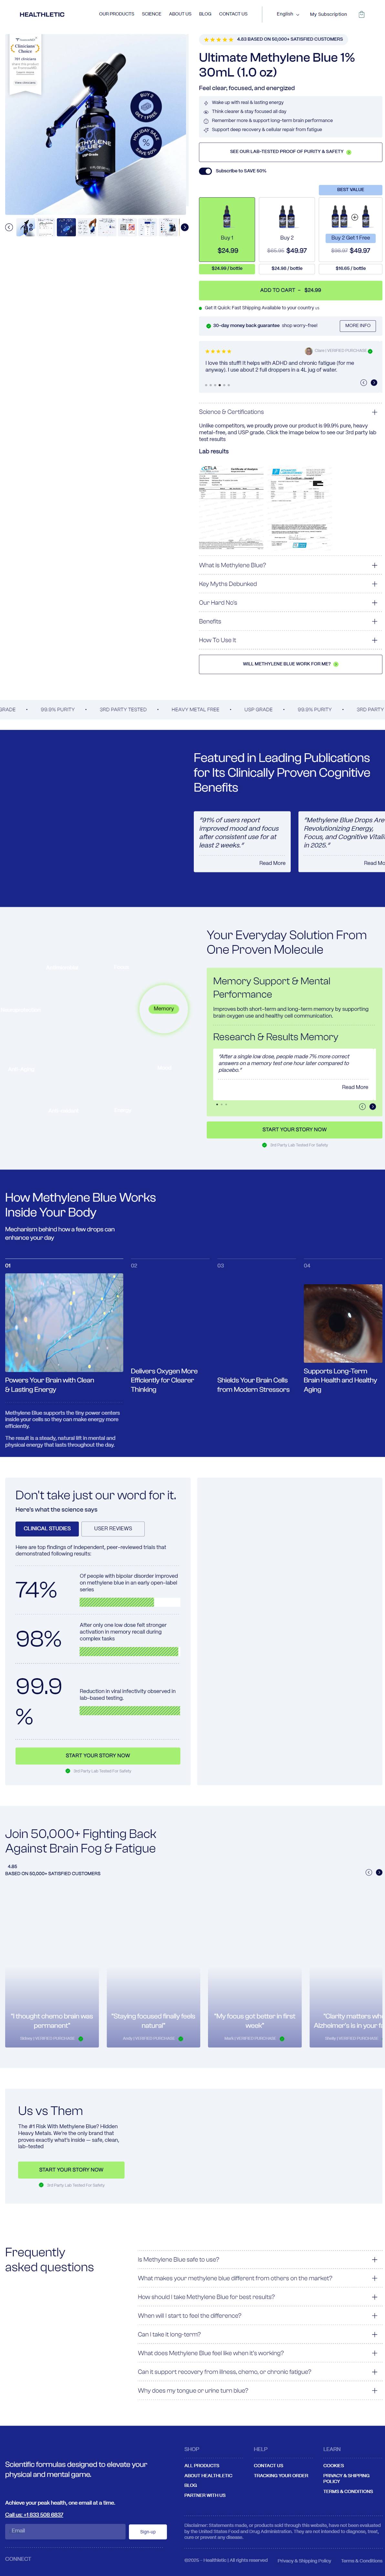This screenshot has width=385, height=2576.
Task: Click SEE OUR LAB-TESTED PROOF button
Action: click(x=290, y=152)
